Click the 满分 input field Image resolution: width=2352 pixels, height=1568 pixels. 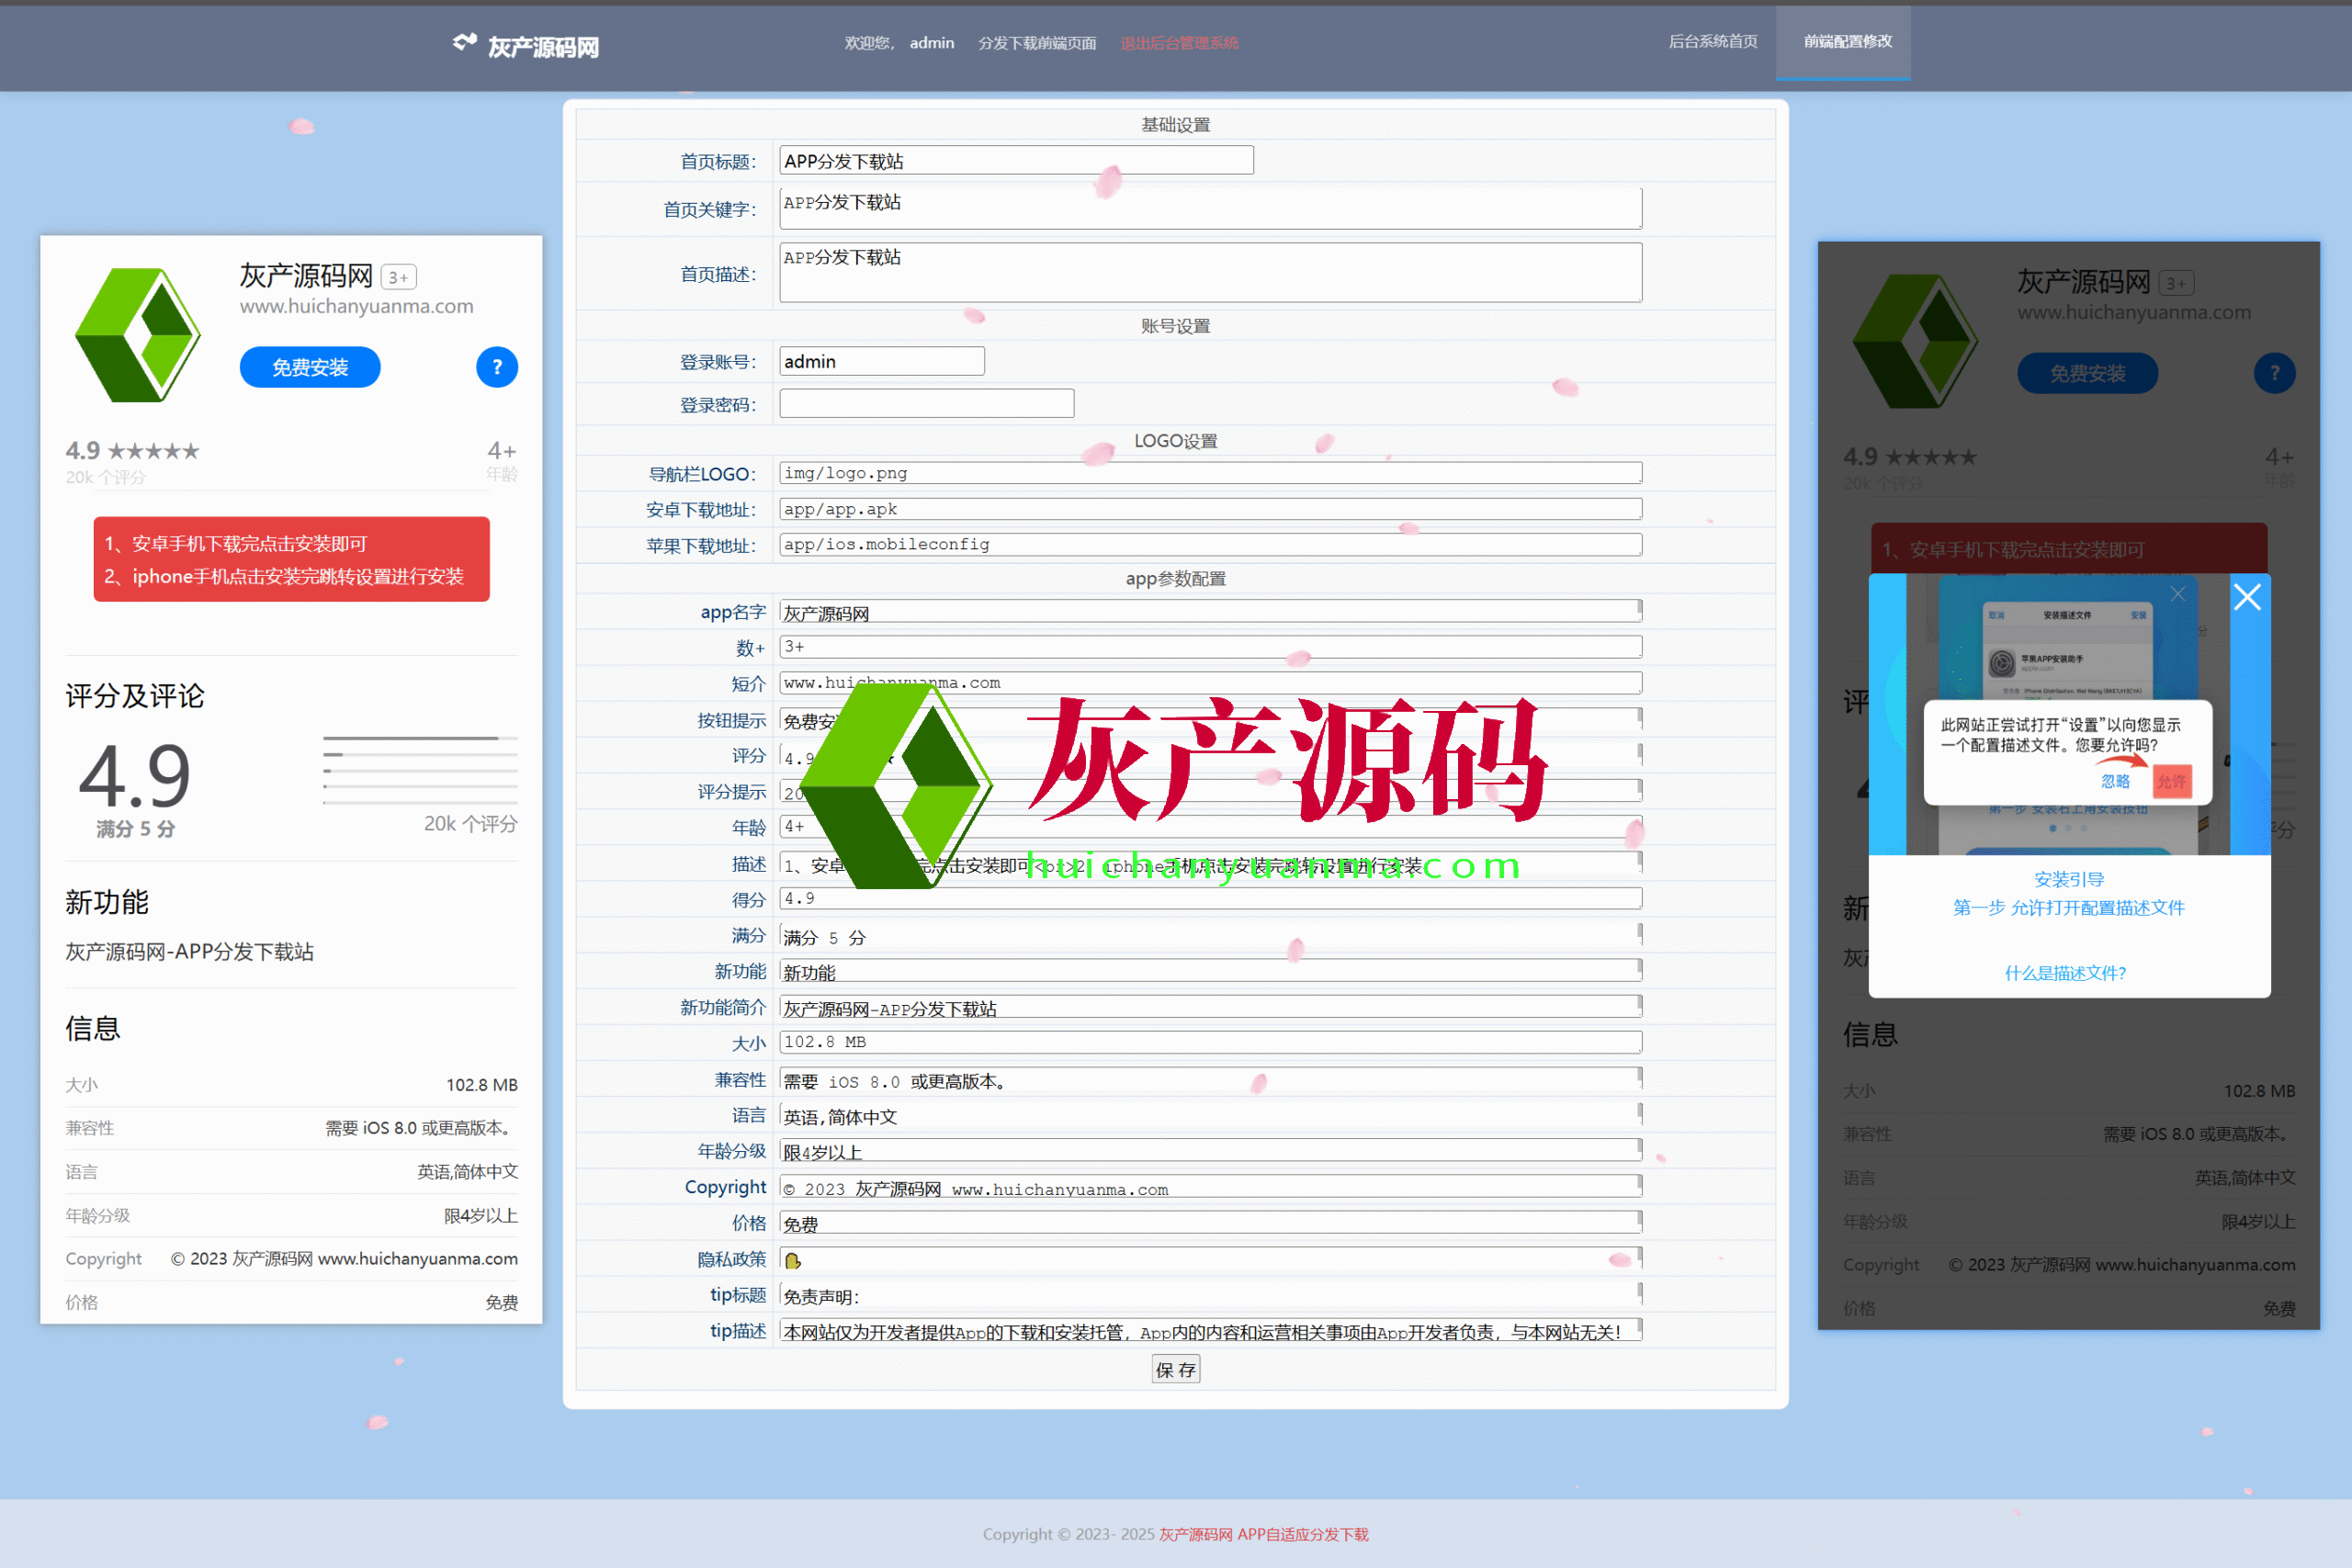1210,936
